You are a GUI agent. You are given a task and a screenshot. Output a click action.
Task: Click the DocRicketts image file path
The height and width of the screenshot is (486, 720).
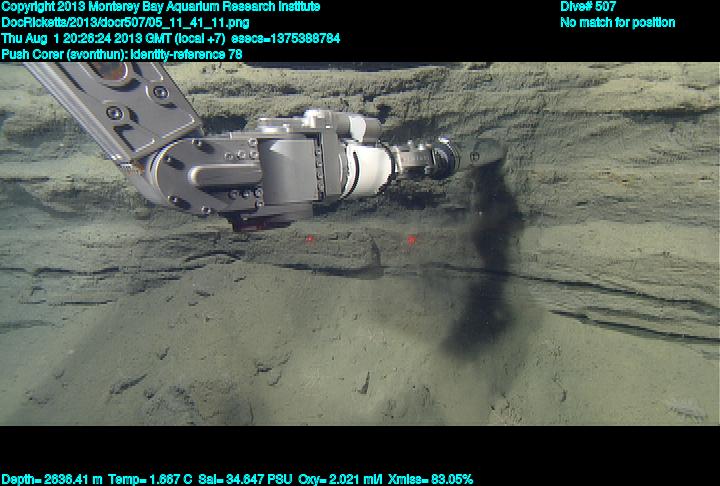coord(126,22)
